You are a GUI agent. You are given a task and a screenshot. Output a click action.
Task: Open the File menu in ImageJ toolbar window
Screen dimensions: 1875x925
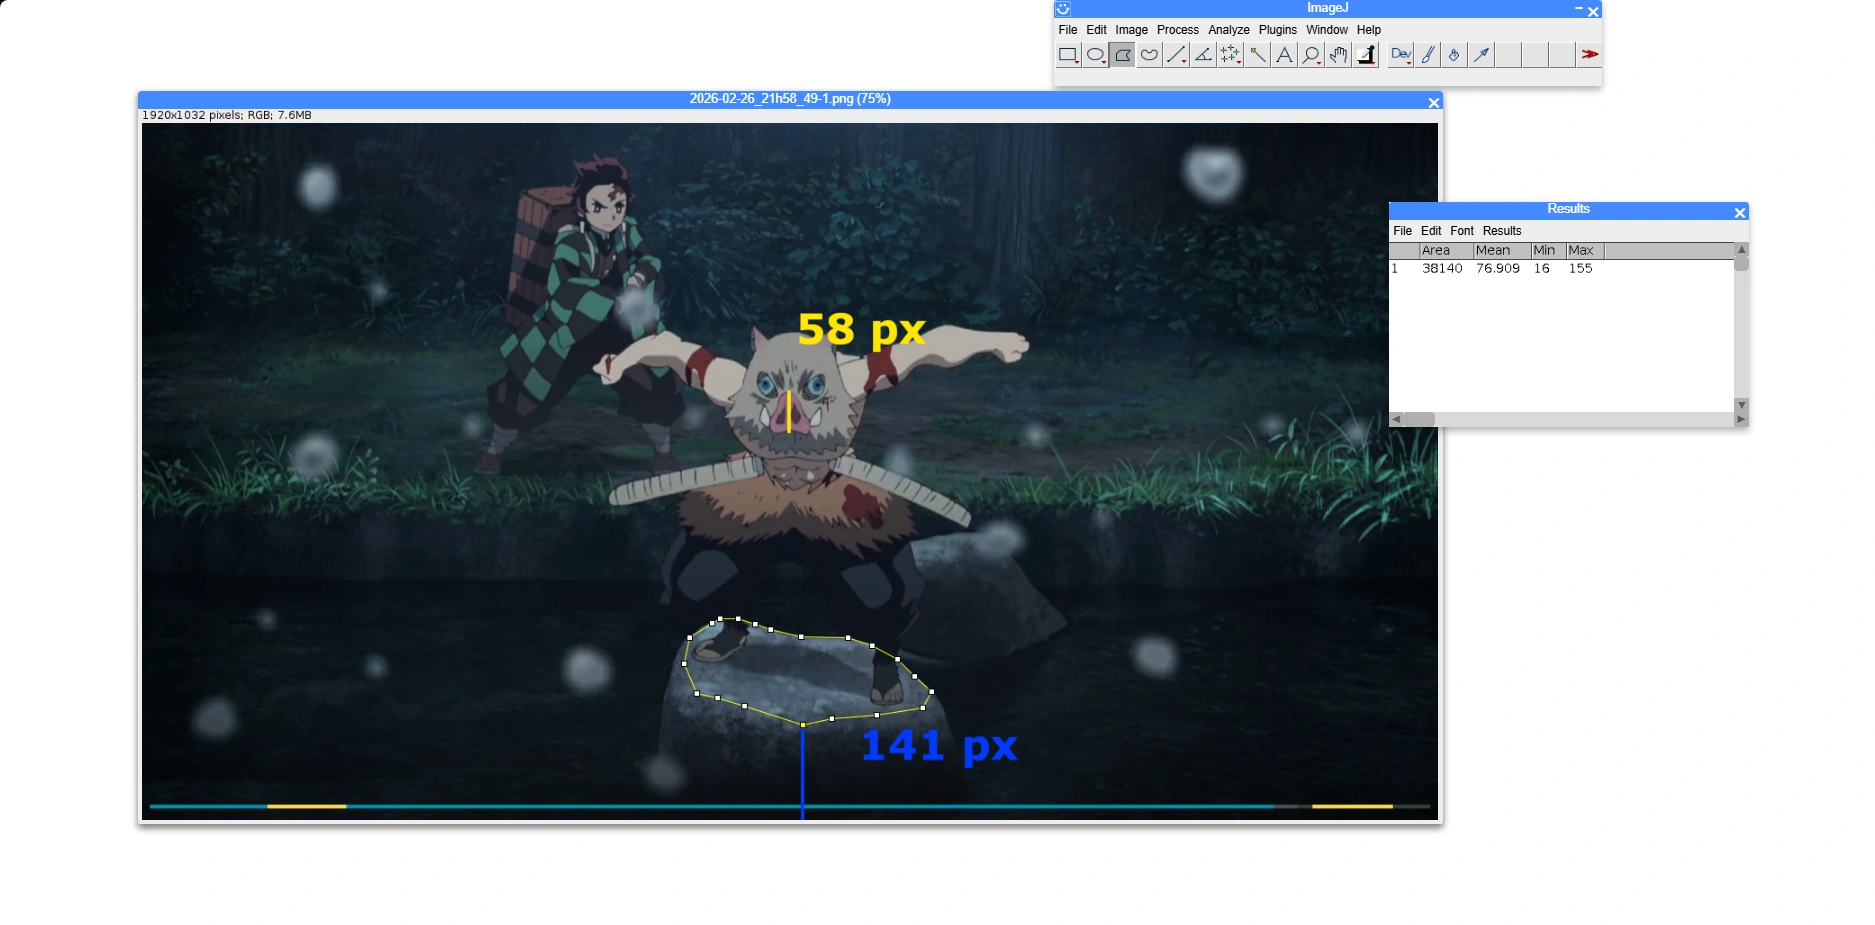tap(1068, 30)
